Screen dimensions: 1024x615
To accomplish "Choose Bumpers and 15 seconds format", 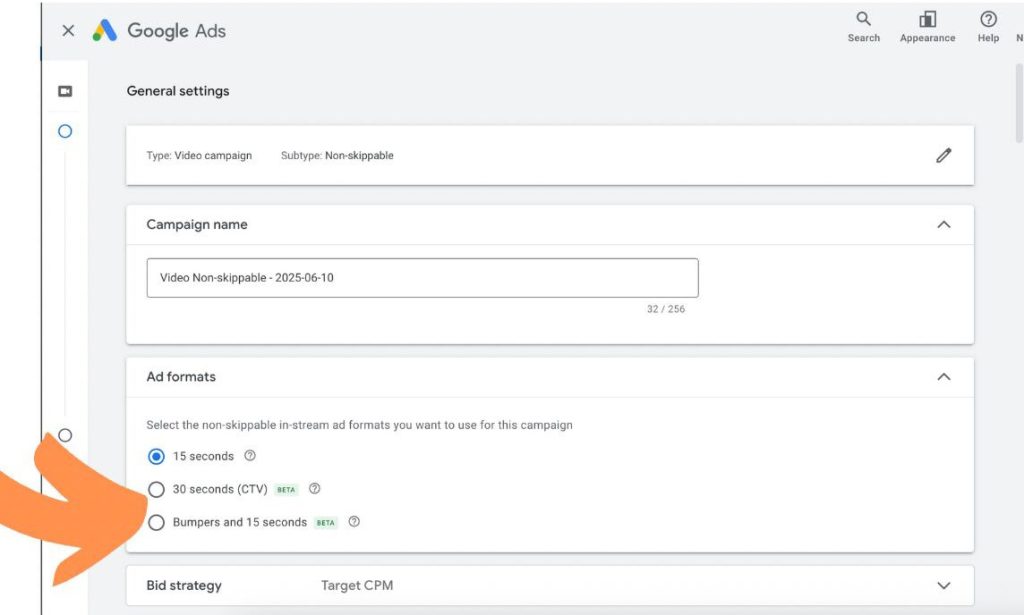I will click(156, 522).
